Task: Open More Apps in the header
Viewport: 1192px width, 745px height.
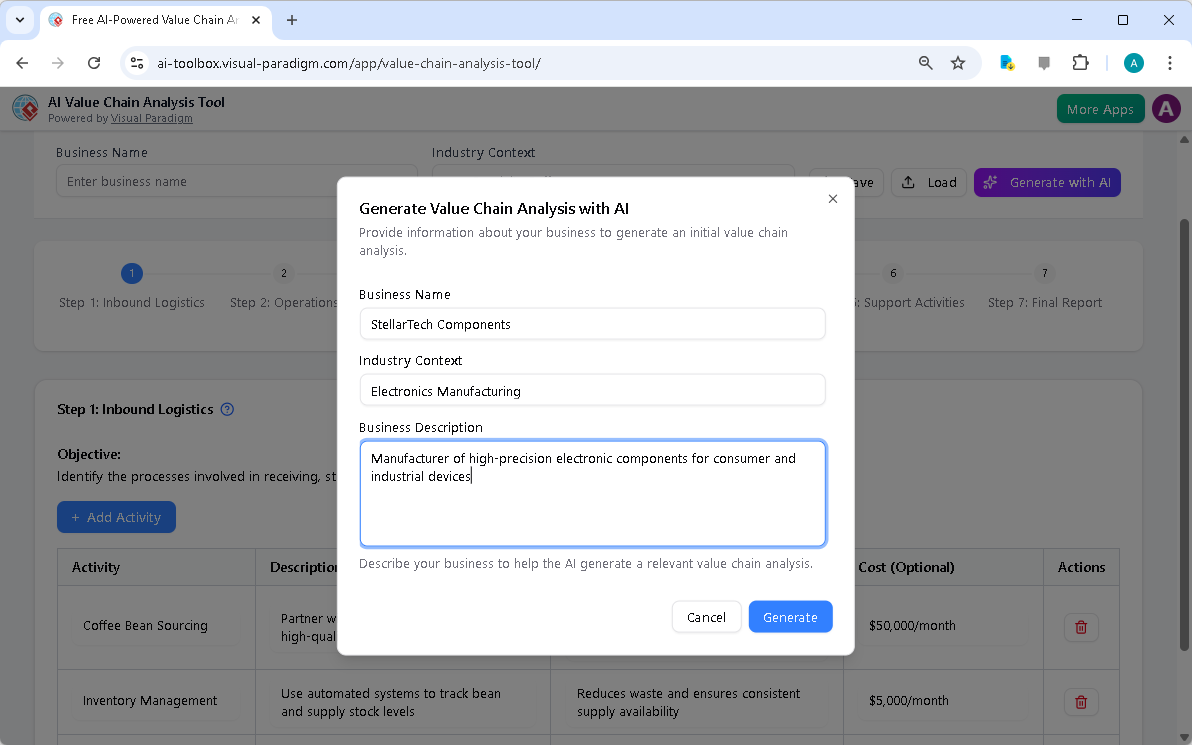Action: 1100,108
